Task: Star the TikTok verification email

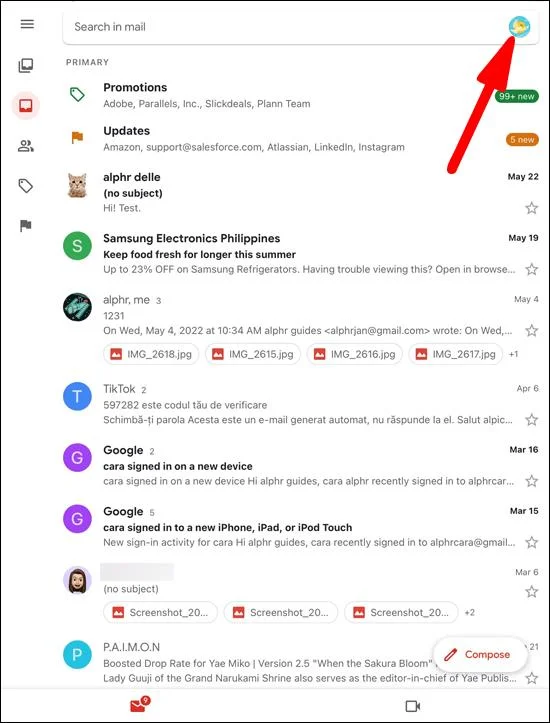Action: tap(532, 420)
